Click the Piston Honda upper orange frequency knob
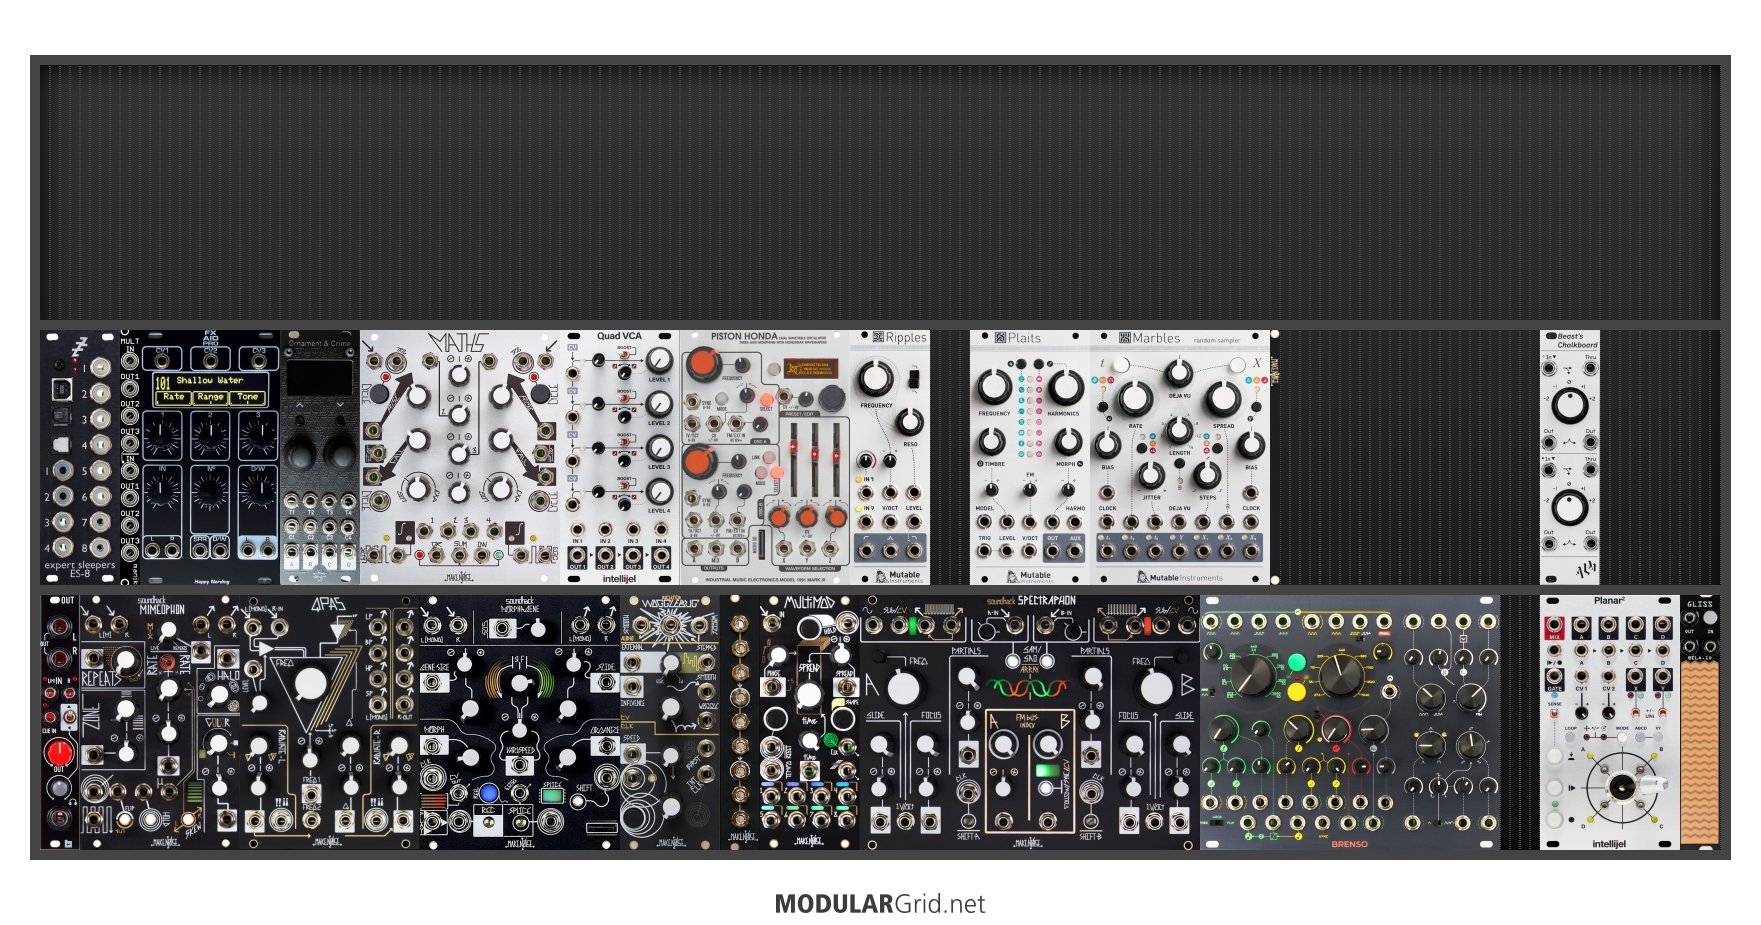 click(x=702, y=364)
